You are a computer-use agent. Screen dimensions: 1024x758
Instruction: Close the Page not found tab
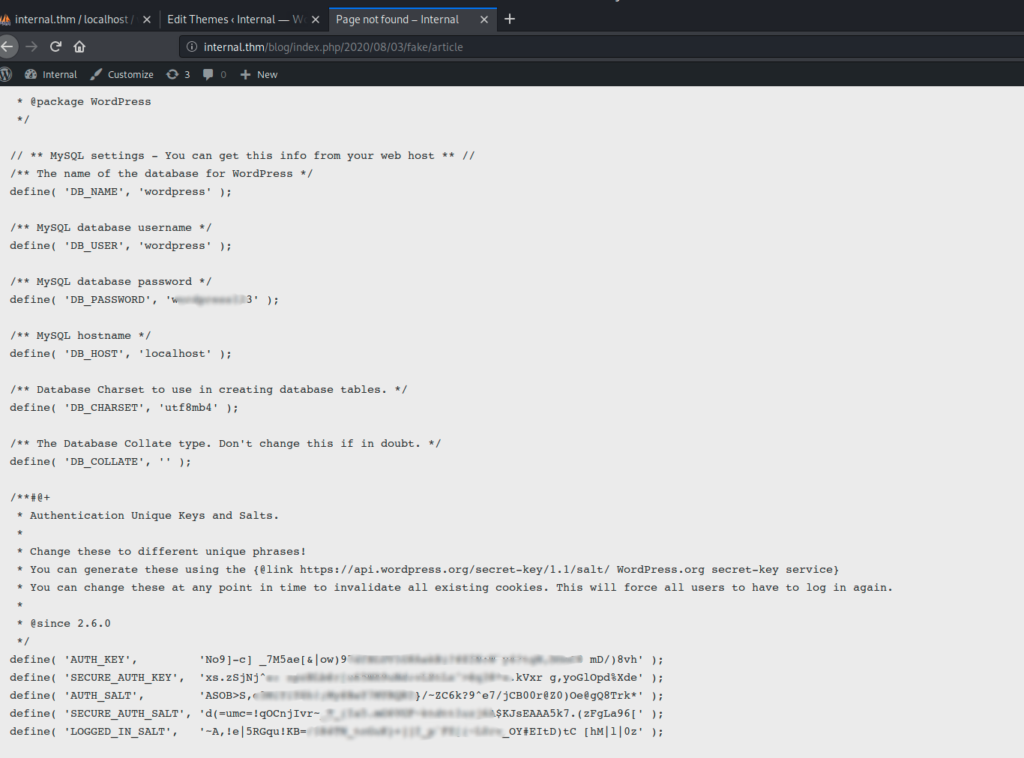coord(484,20)
